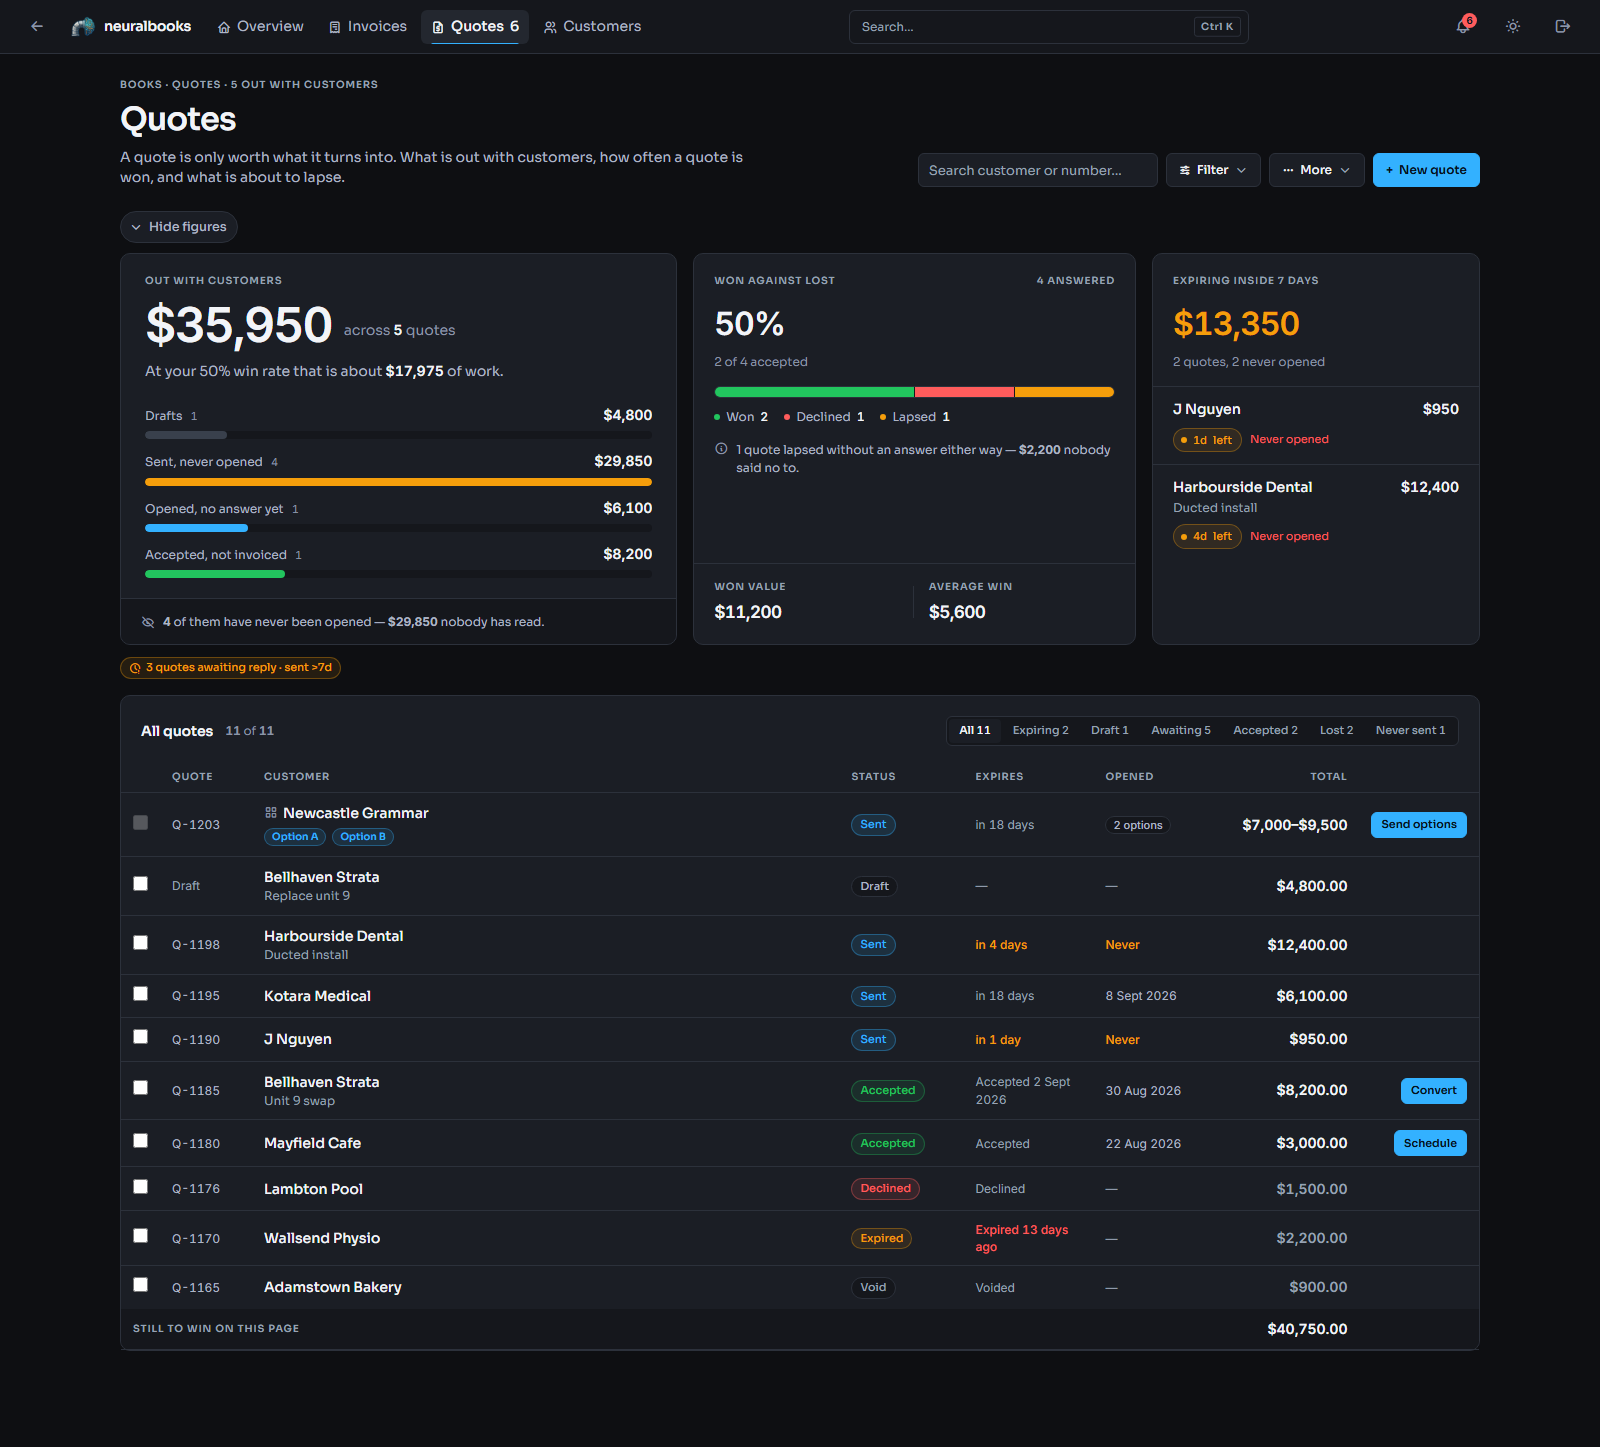Click the clock icon in awaiting reply pill

pos(135,668)
